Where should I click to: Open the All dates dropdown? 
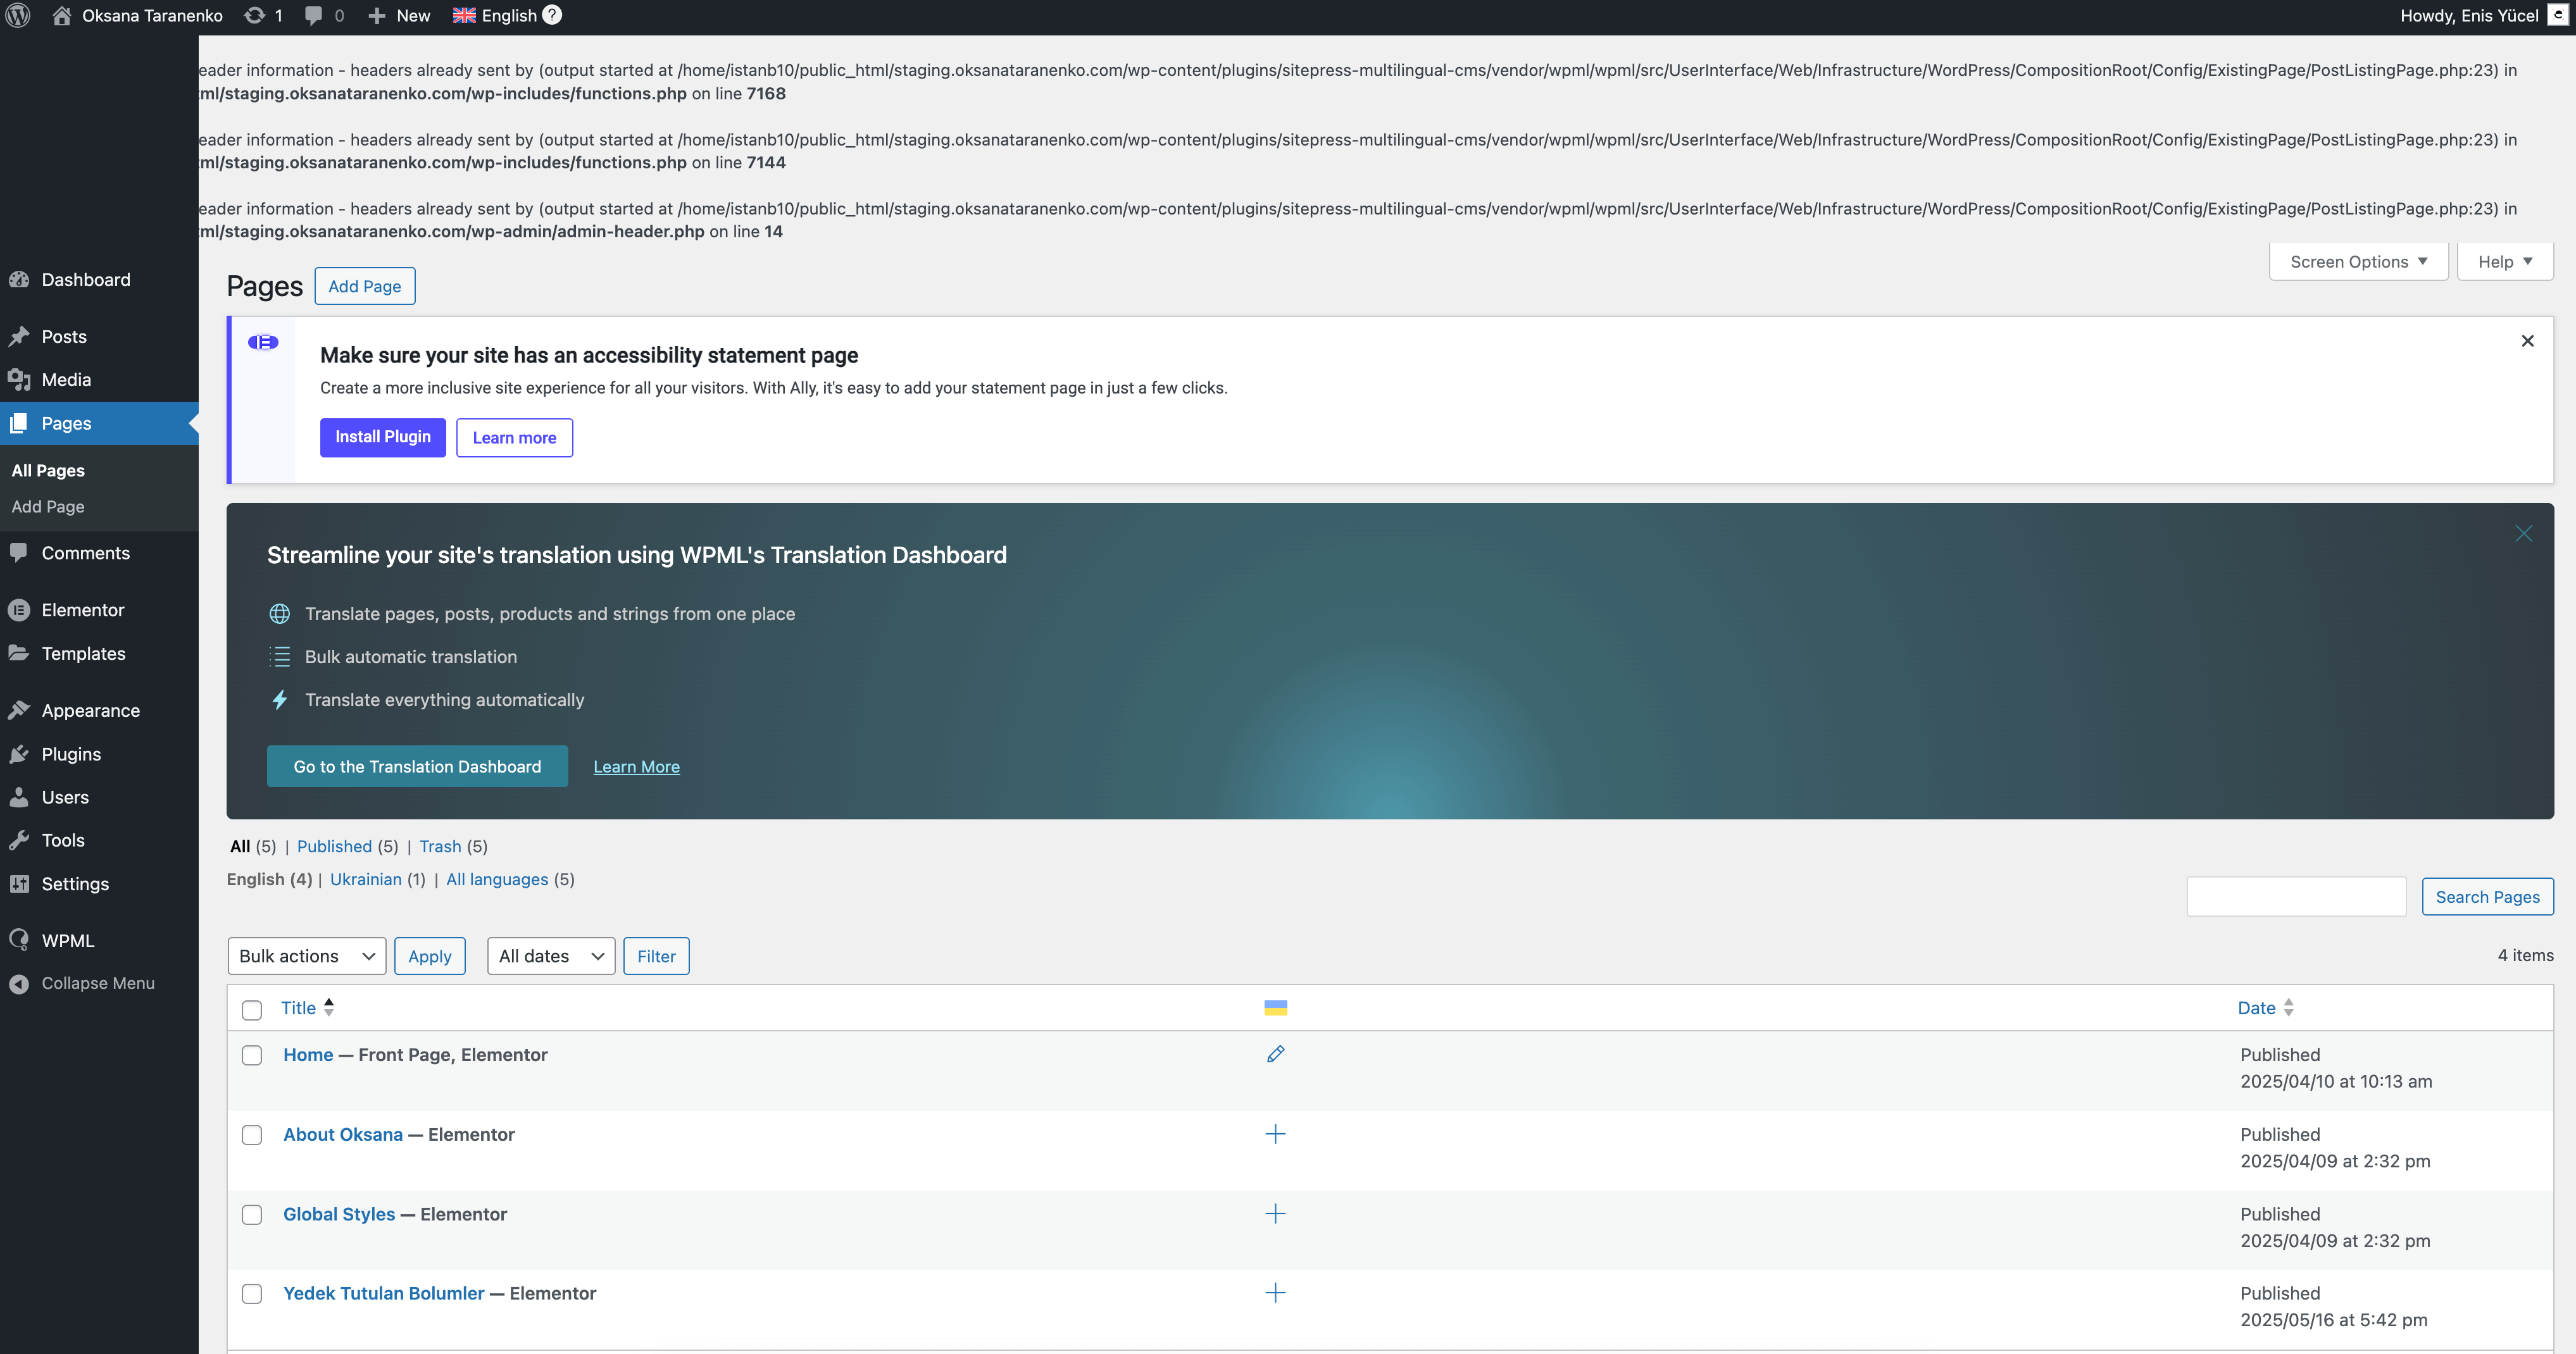point(551,956)
